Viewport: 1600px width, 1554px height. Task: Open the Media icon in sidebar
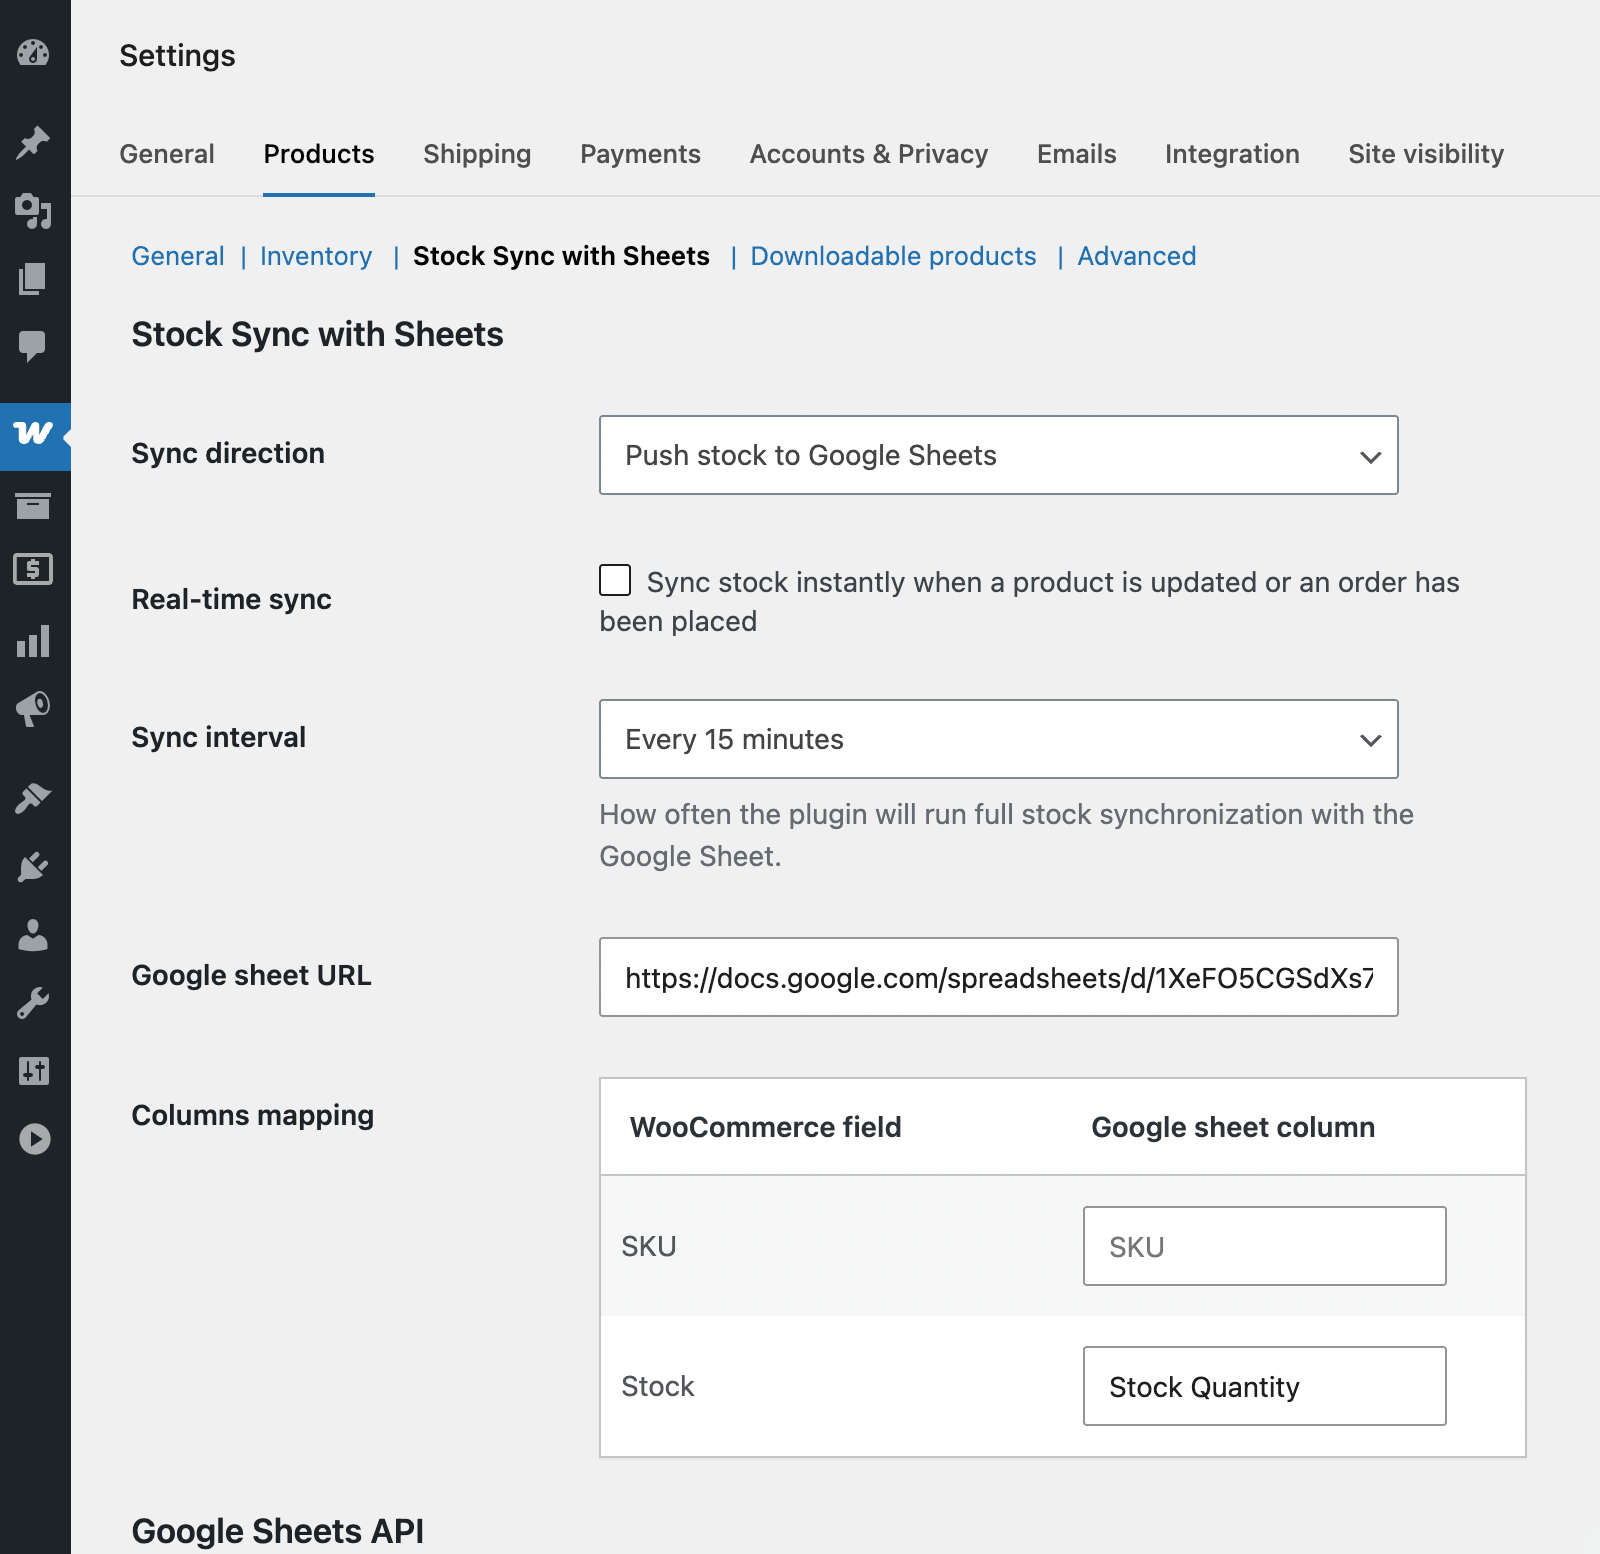point(33,211)
